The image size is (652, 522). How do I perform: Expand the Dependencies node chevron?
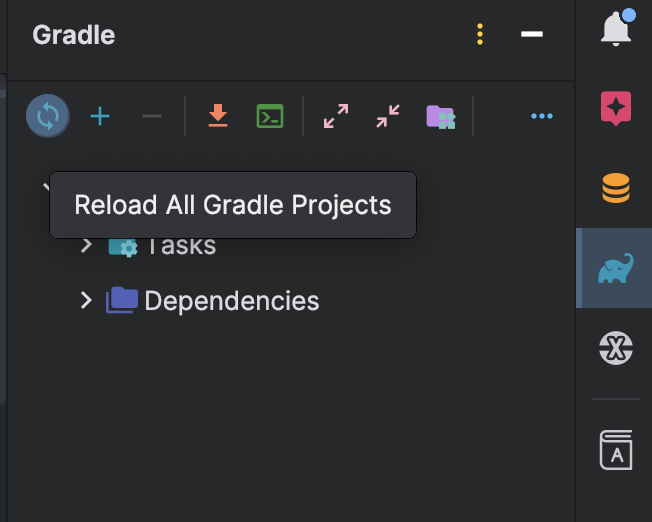coord(86,300)
